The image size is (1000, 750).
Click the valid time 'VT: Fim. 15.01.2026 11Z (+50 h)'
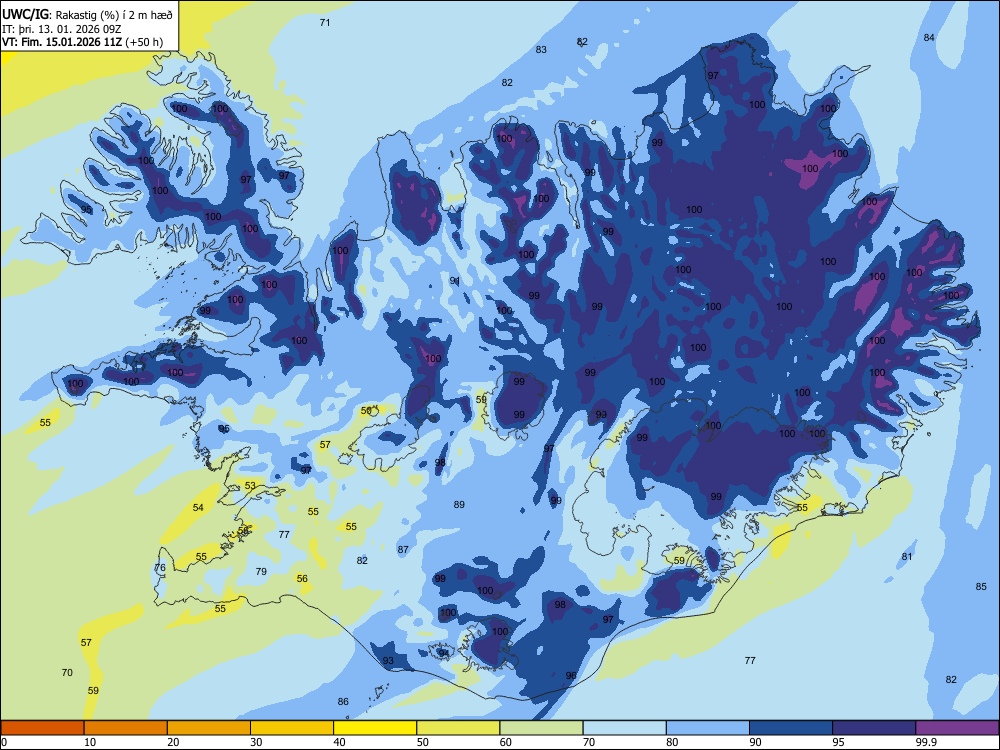82,42
